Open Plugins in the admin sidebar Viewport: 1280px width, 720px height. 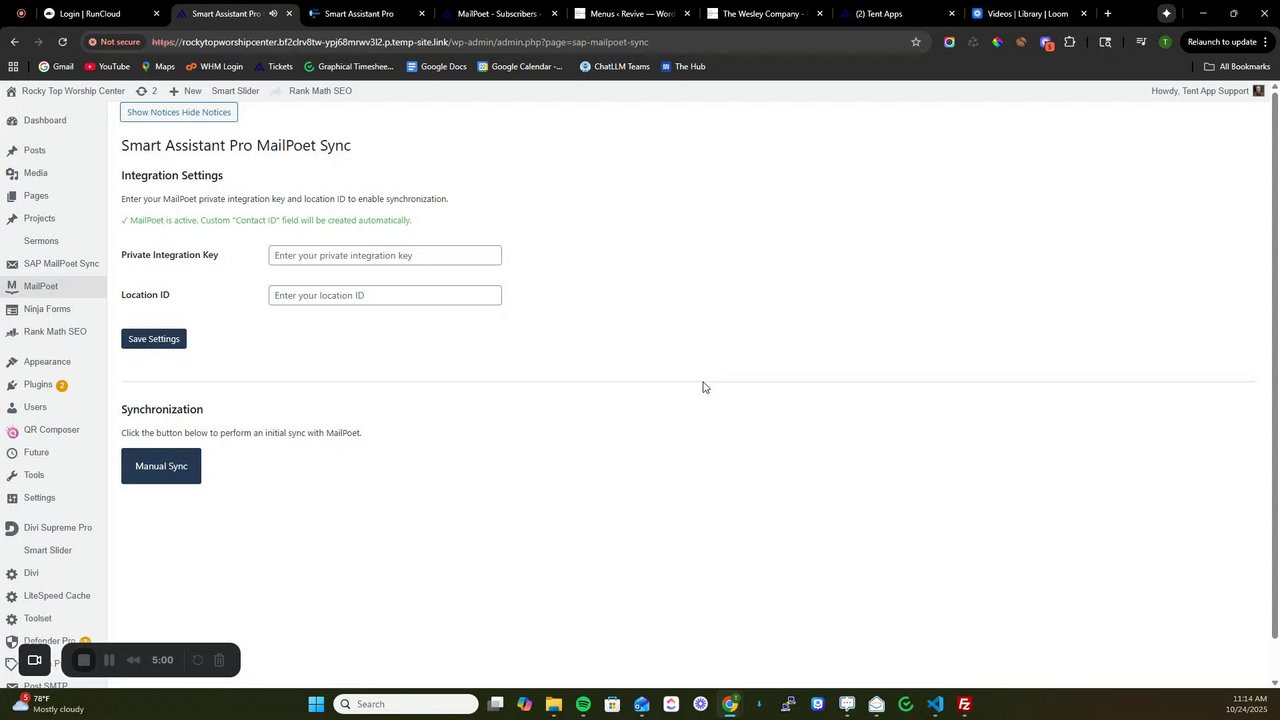coord(38,385)
